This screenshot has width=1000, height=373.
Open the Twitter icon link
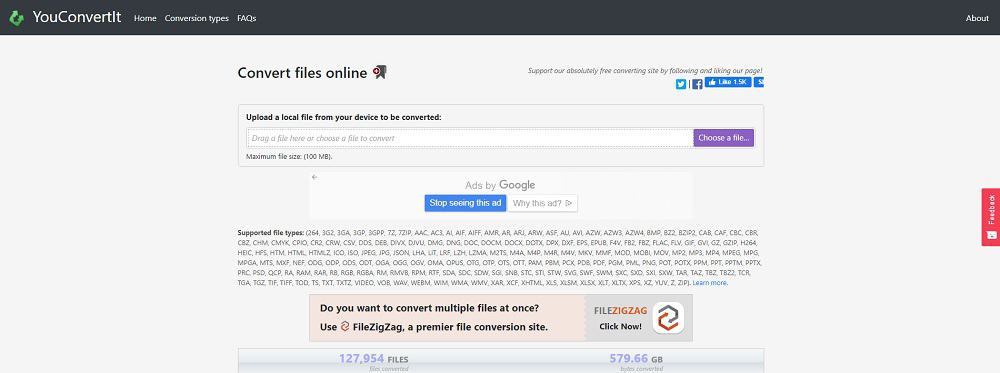click(681, 84)
